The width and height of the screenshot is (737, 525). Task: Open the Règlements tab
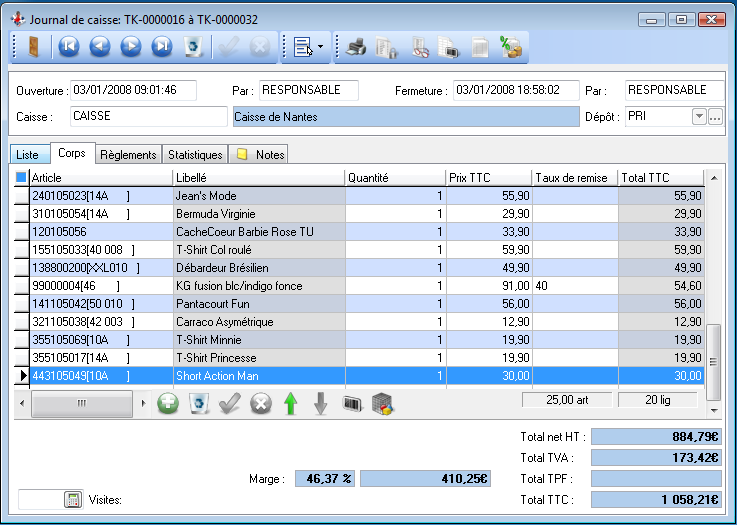[x=128, y=155]
